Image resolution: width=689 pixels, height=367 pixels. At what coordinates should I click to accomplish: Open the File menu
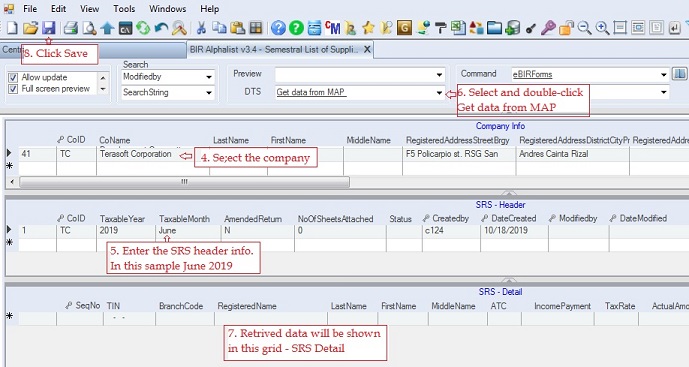point(30,9)
